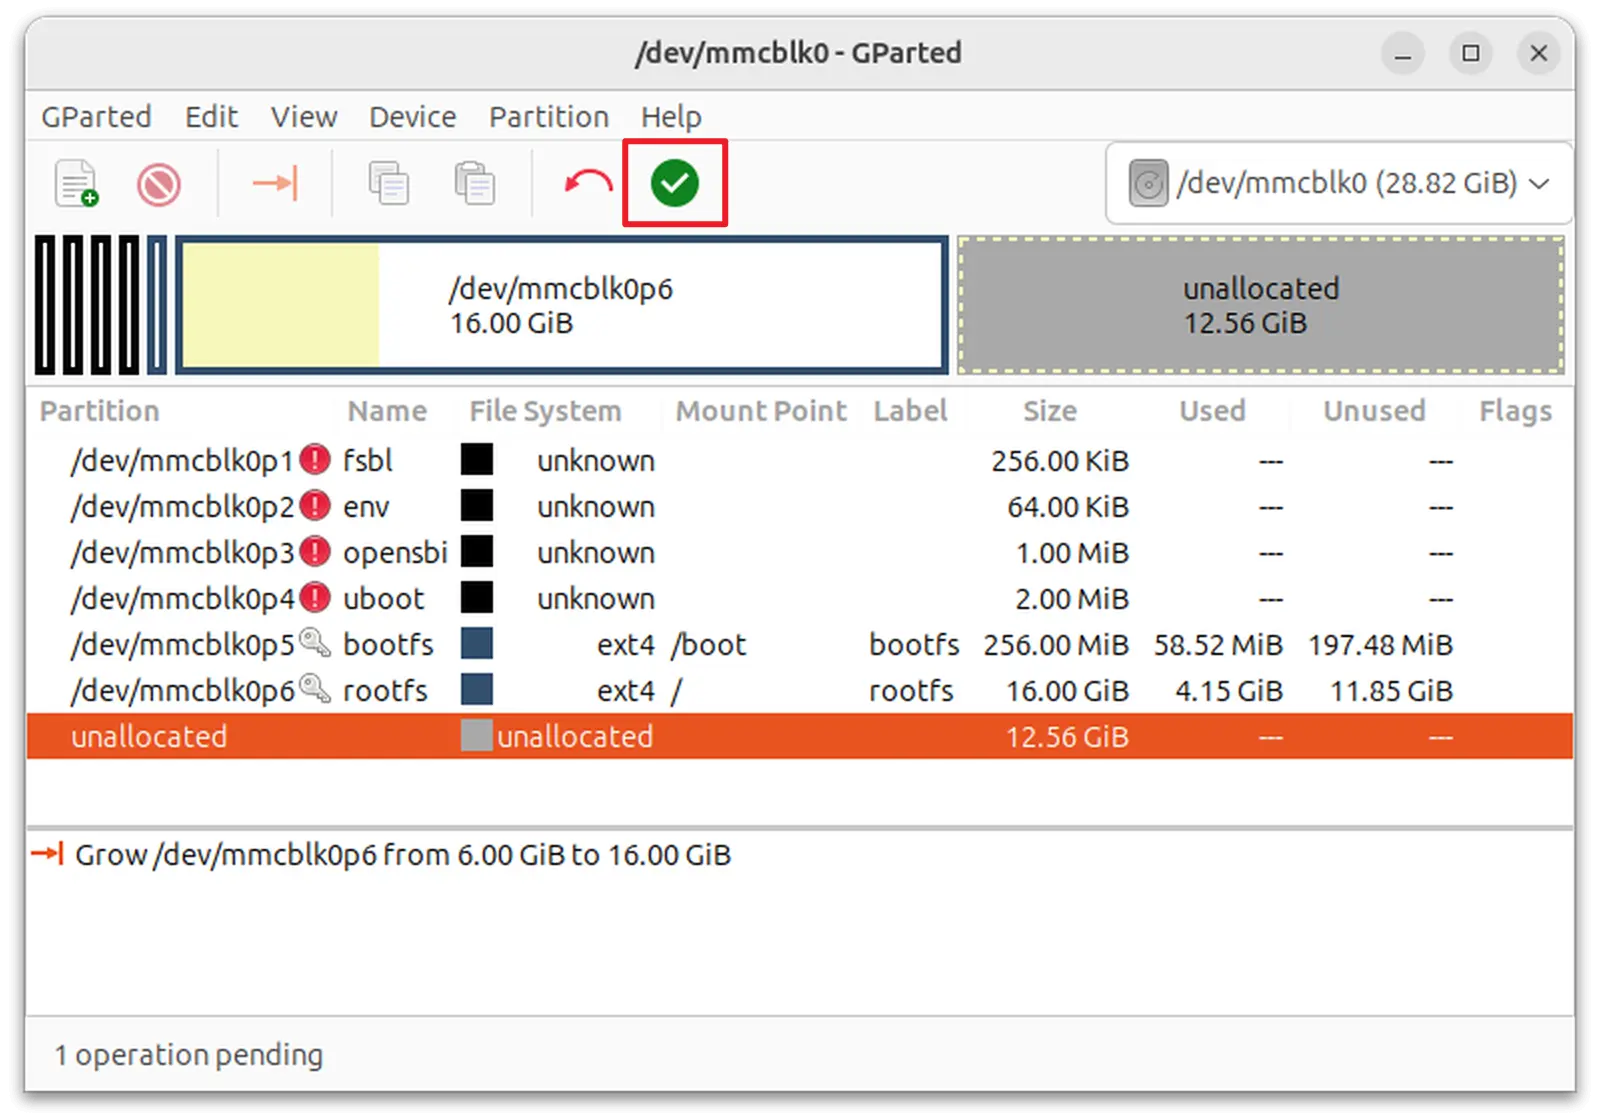Click the Unused column header
Image resolution: width=1600 pixels, height=1120 pixels.
pyautogui.click(x=1374, y=411)
